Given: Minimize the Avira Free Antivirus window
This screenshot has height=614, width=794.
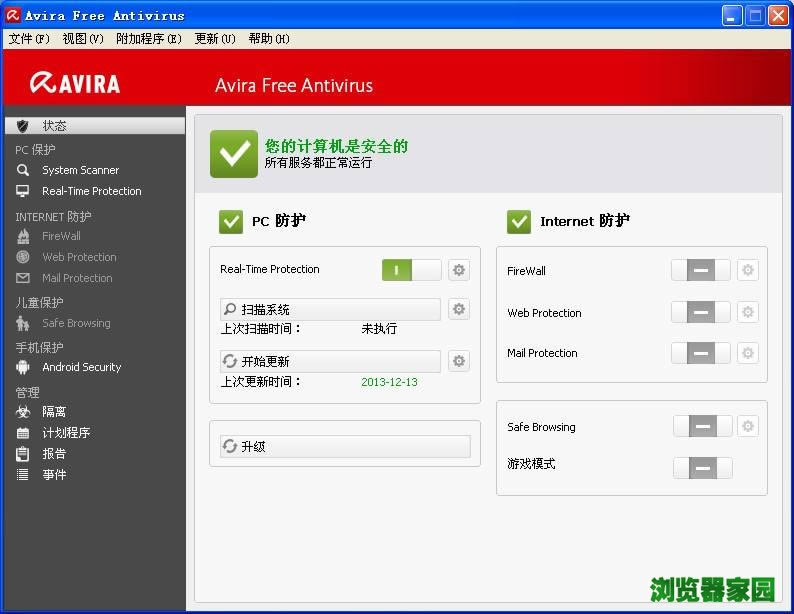Looking at the screenshot, I should pyautogui.click(x=732, y=16).
